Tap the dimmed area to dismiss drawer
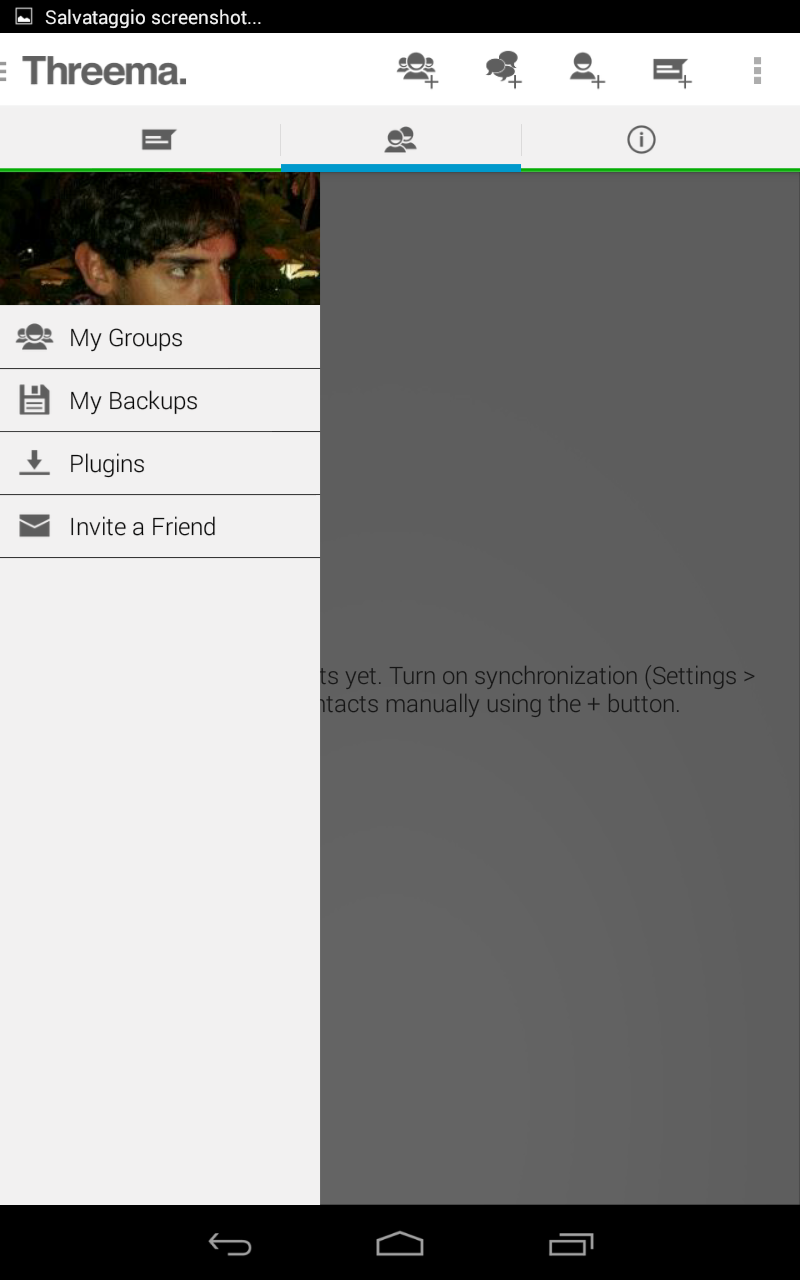This screenshot has width=800, height=1280. [x=560, y=900]
